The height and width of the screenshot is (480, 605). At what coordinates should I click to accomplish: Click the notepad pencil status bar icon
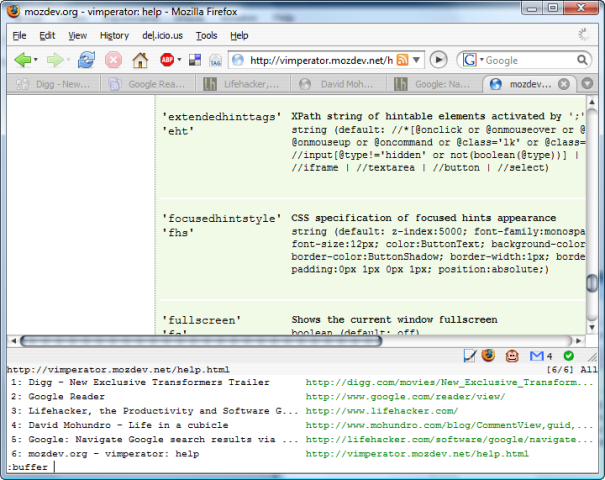(470, 356)
